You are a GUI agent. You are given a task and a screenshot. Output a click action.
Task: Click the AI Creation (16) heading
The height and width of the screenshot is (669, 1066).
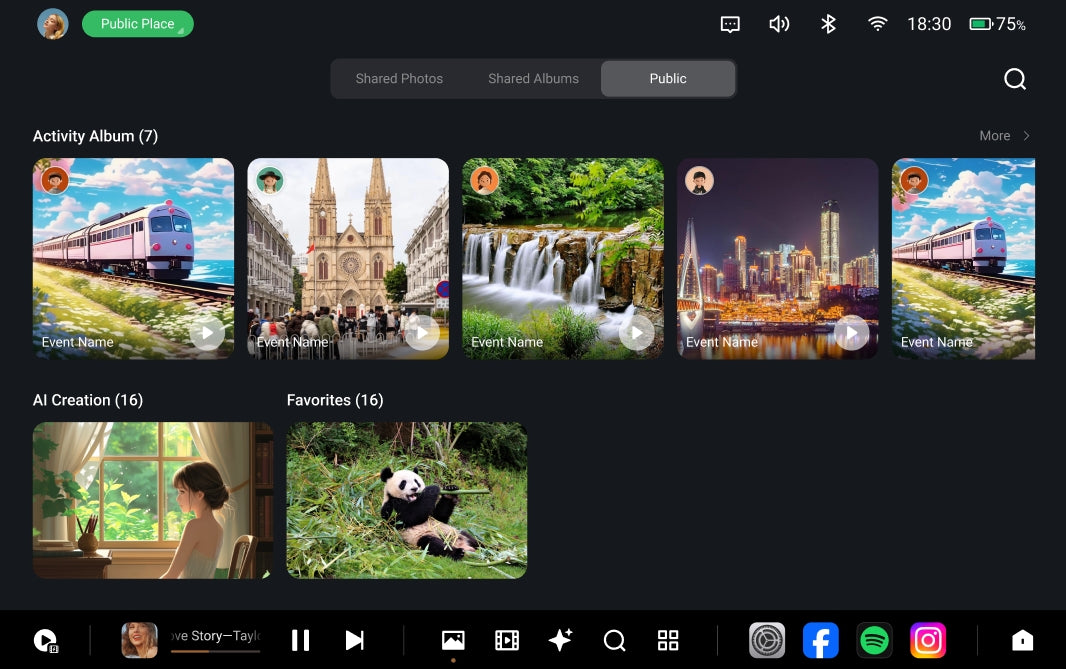tap(88, 400)
